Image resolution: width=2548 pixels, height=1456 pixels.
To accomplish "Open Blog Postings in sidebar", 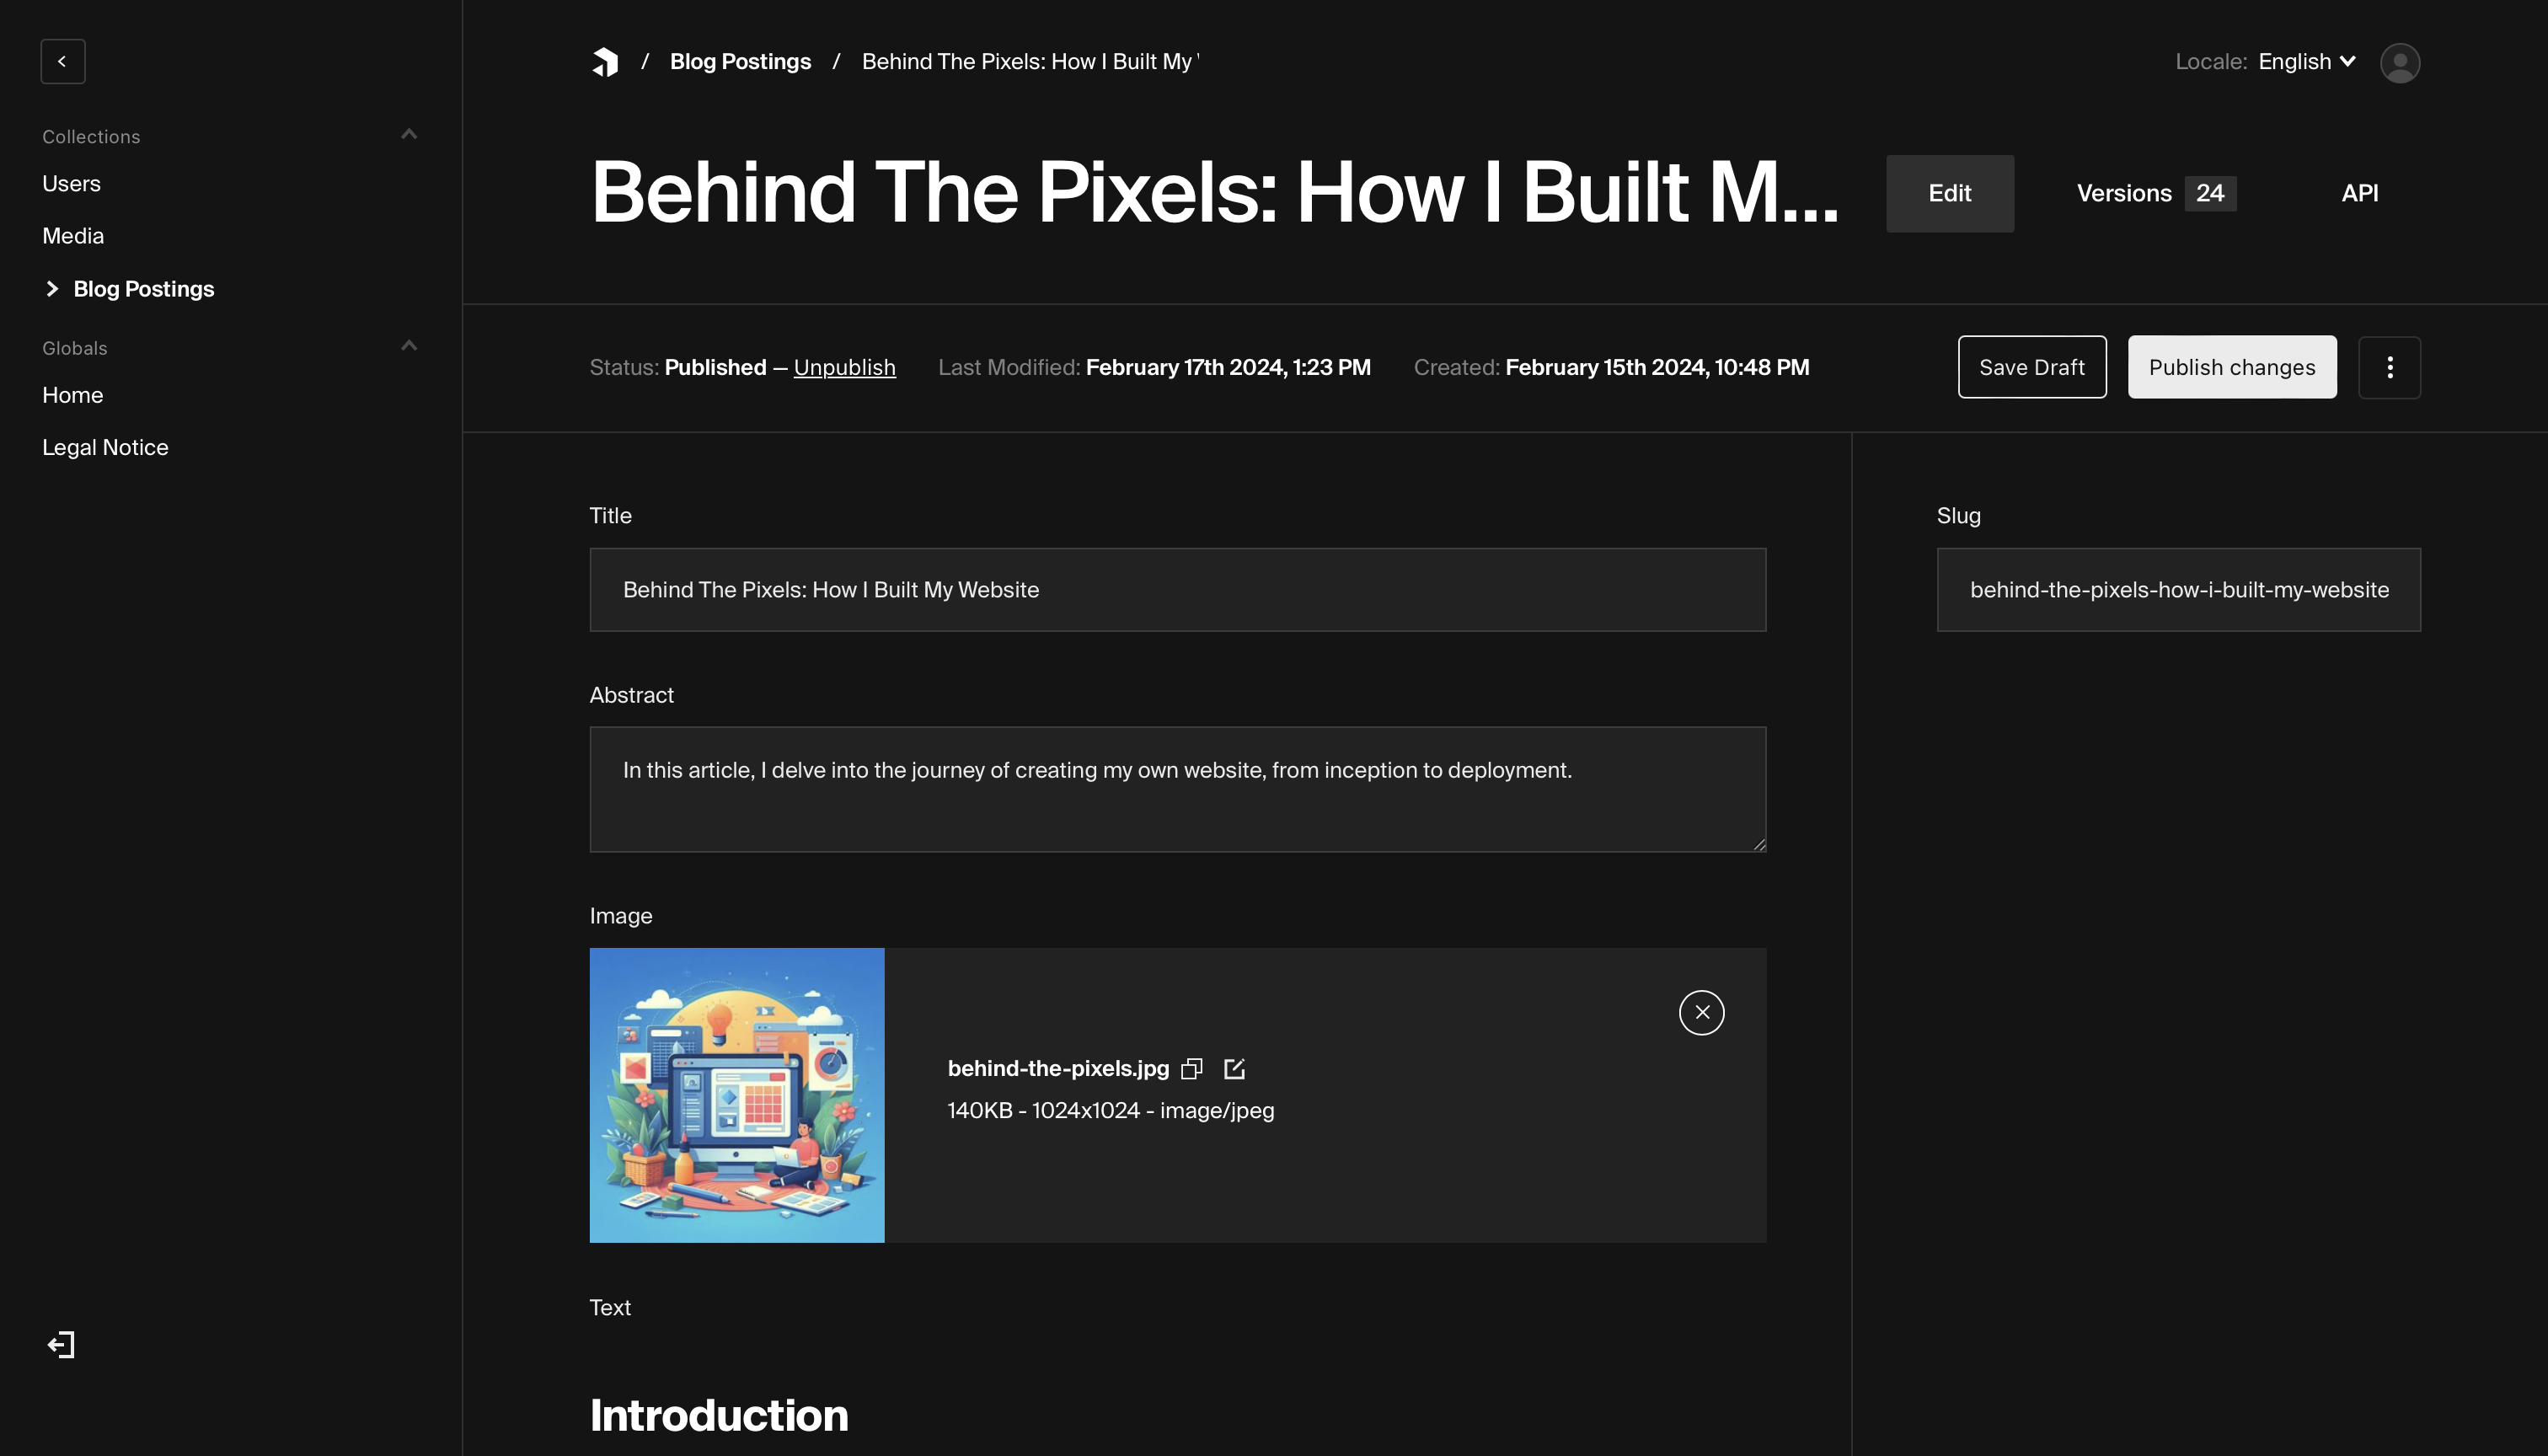I will pos(143,289).
